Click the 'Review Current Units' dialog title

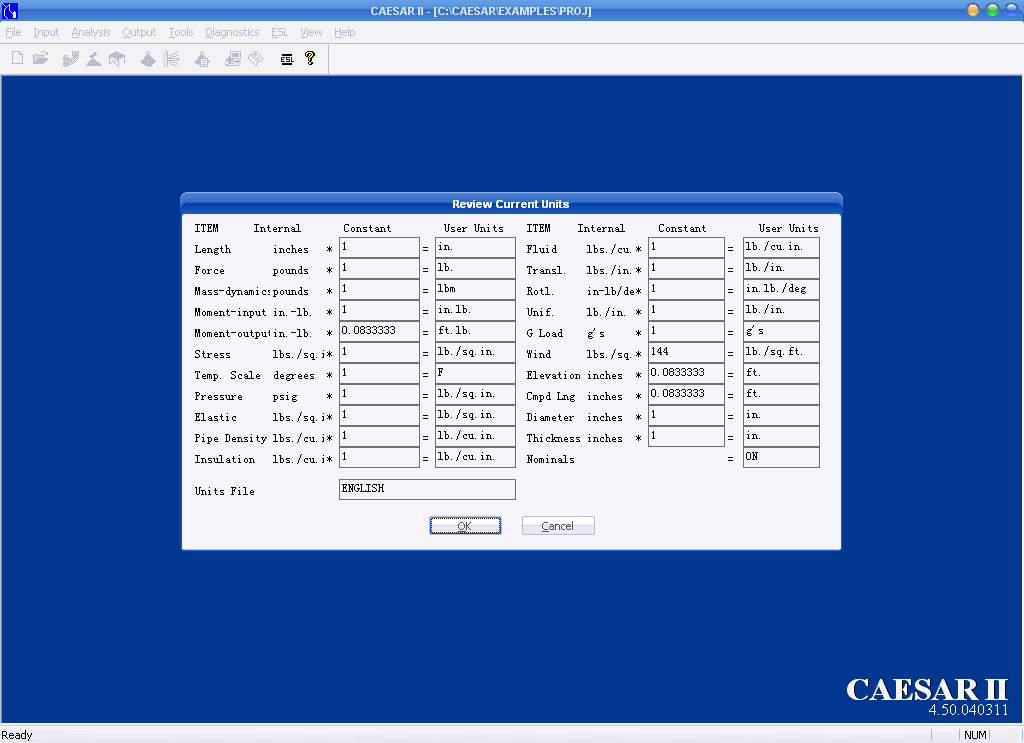point(511,204)
